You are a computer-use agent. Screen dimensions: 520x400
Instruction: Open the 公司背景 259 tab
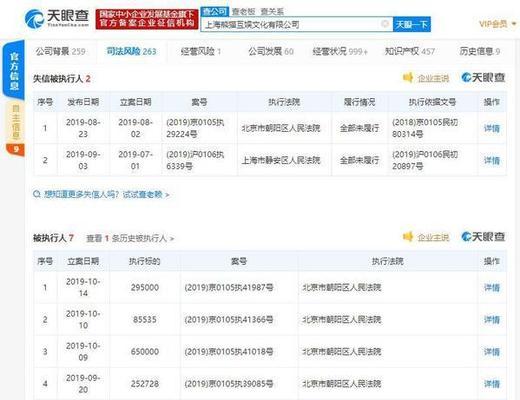pyautogui.click(x=61, y=51)
